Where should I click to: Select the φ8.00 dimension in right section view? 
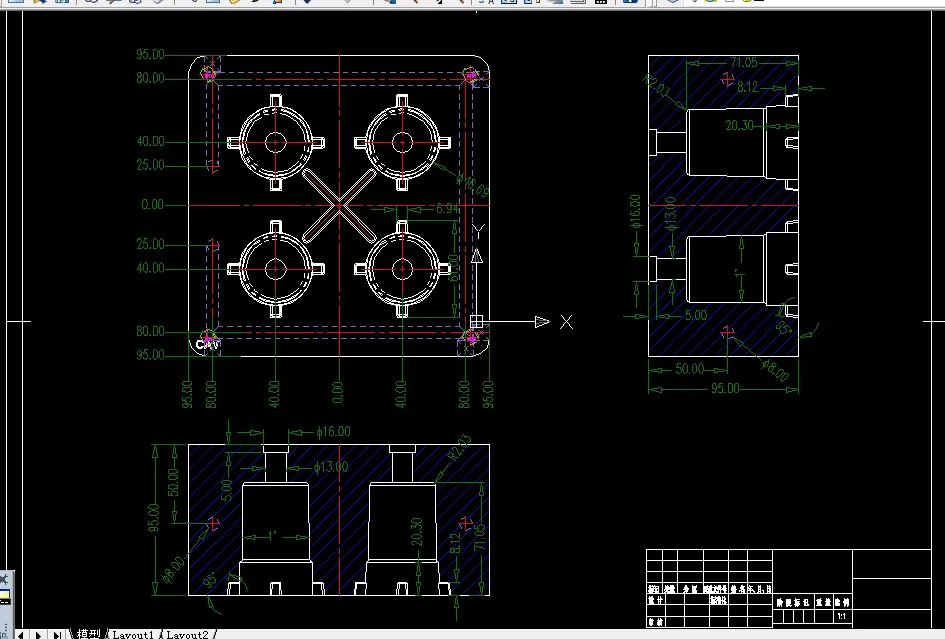pos(774,370)
